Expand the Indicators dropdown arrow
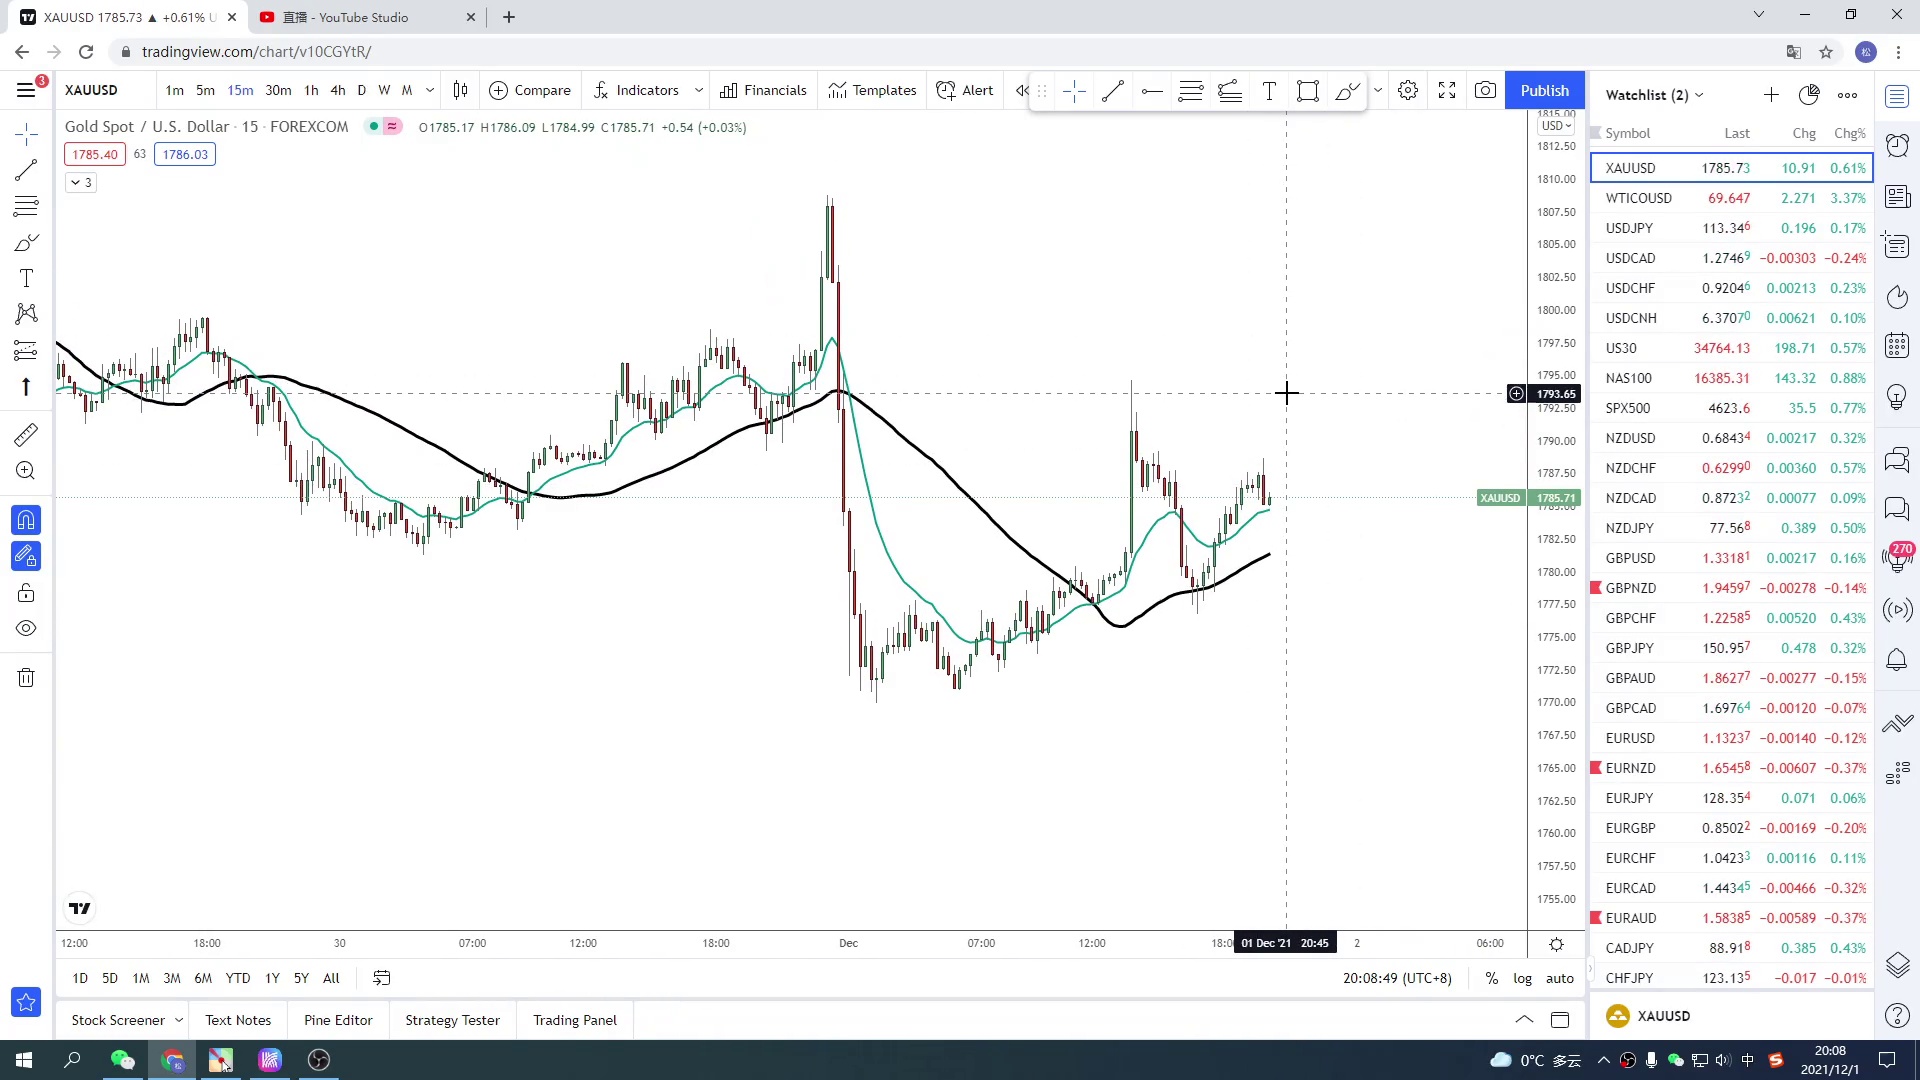The width and height of the screenshot is (1920, 1080). coord(698,90)
